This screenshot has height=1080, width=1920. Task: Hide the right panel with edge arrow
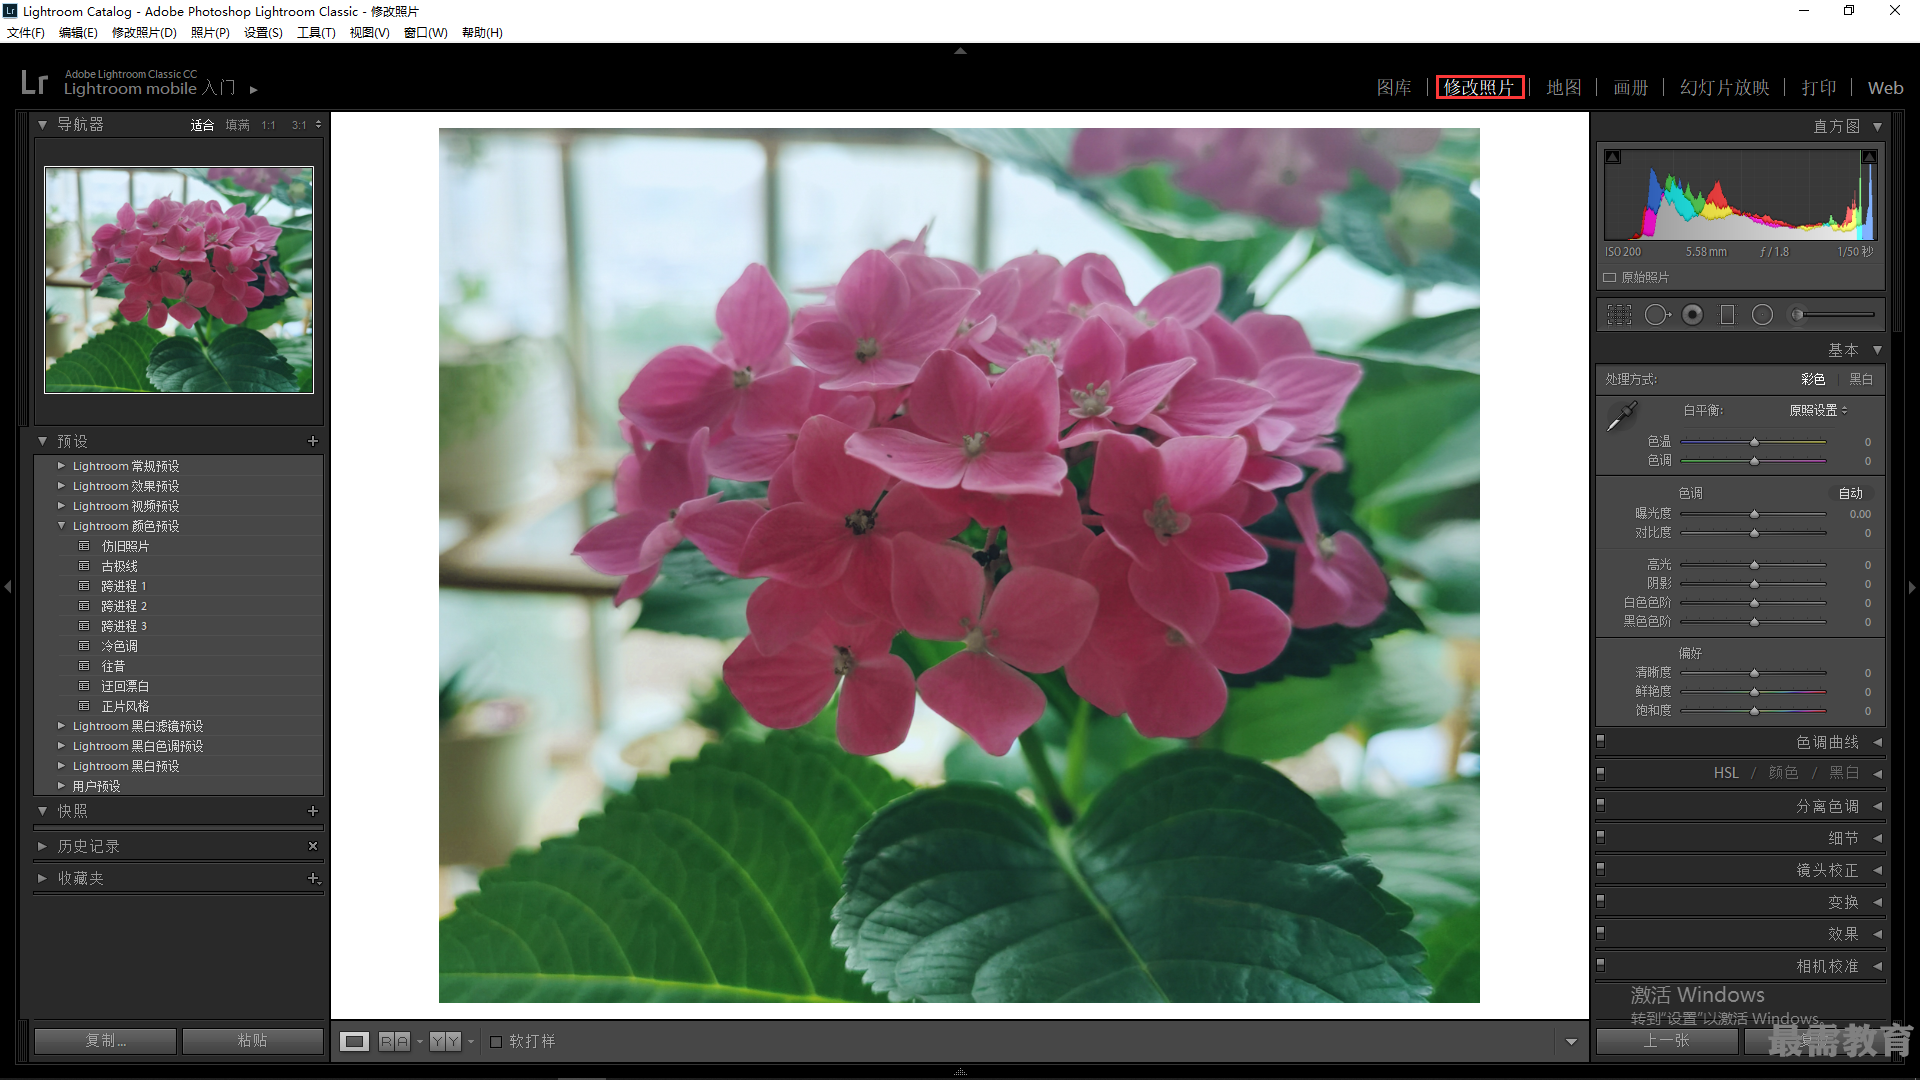[x=1912, y=587]
